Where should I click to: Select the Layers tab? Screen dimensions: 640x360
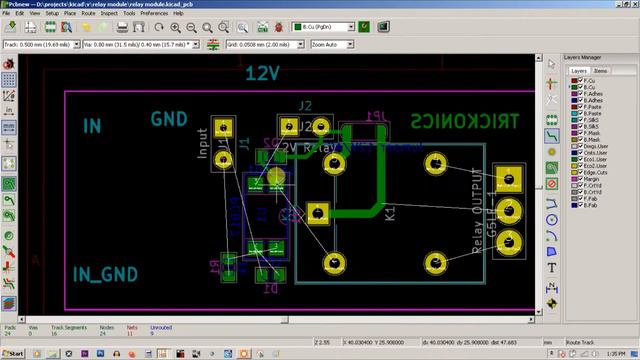pyautogui.click(x=579, y=71)
